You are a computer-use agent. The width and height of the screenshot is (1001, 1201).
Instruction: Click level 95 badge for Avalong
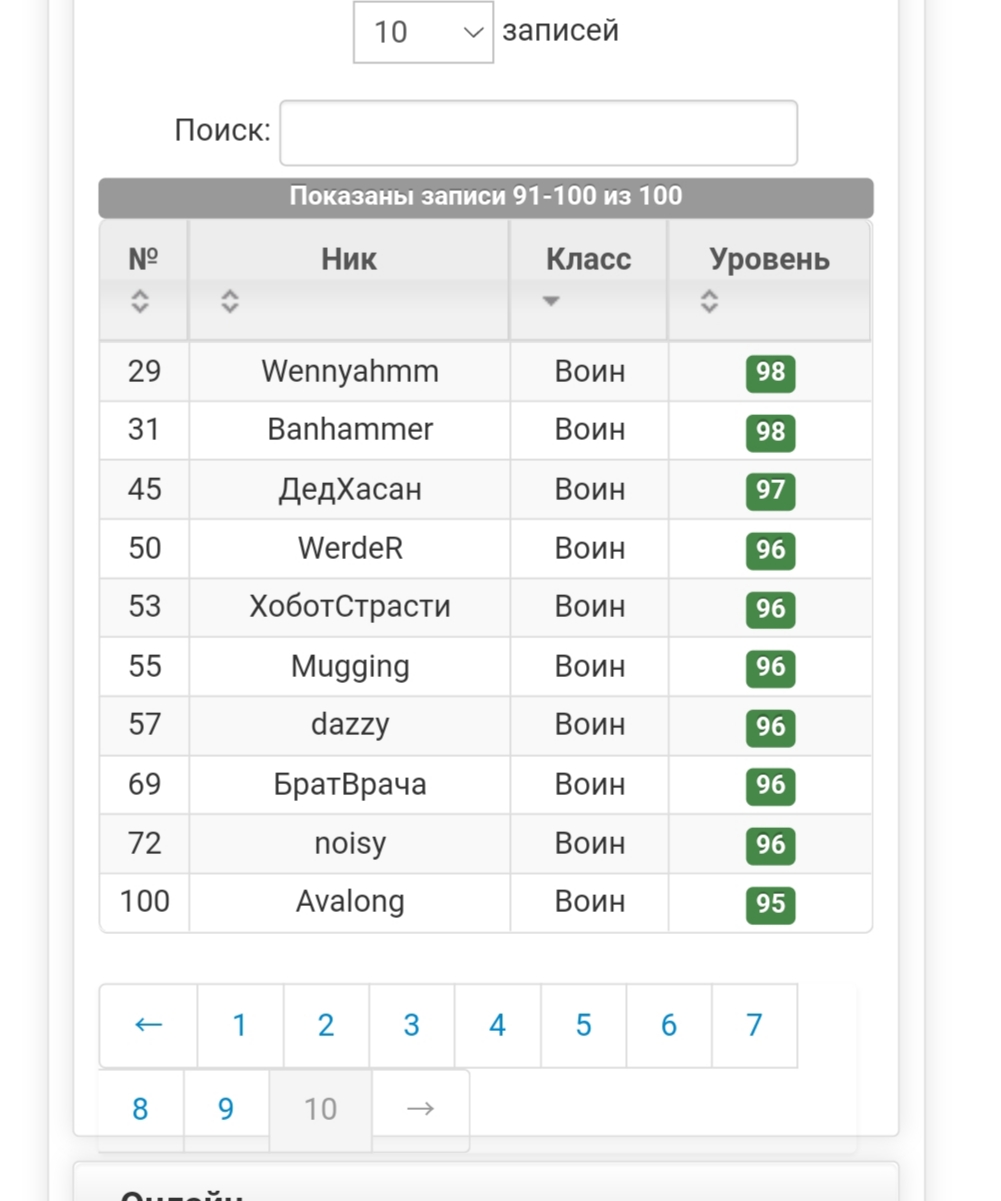pos(770,904)
